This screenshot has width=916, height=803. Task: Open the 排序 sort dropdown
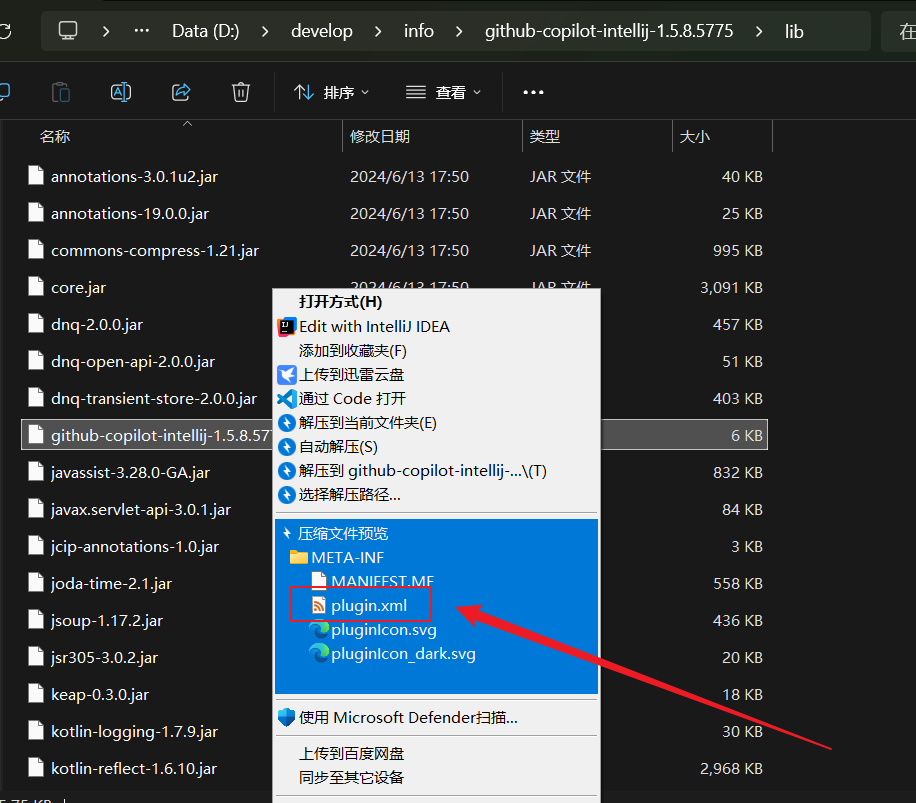coord(331,92)
